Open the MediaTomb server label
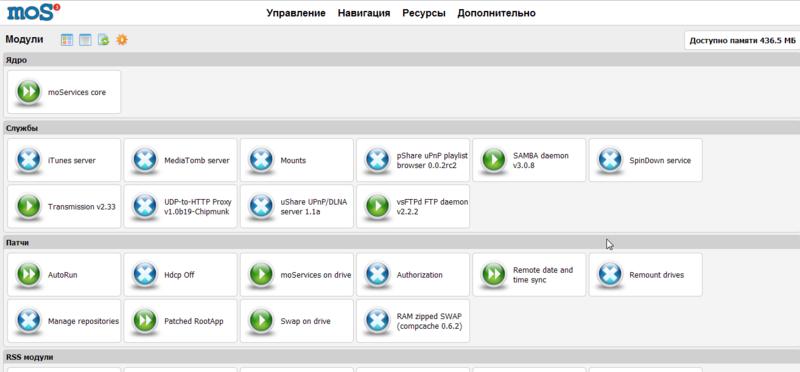The width and height of the screenshot is (800, 372). 197,160
